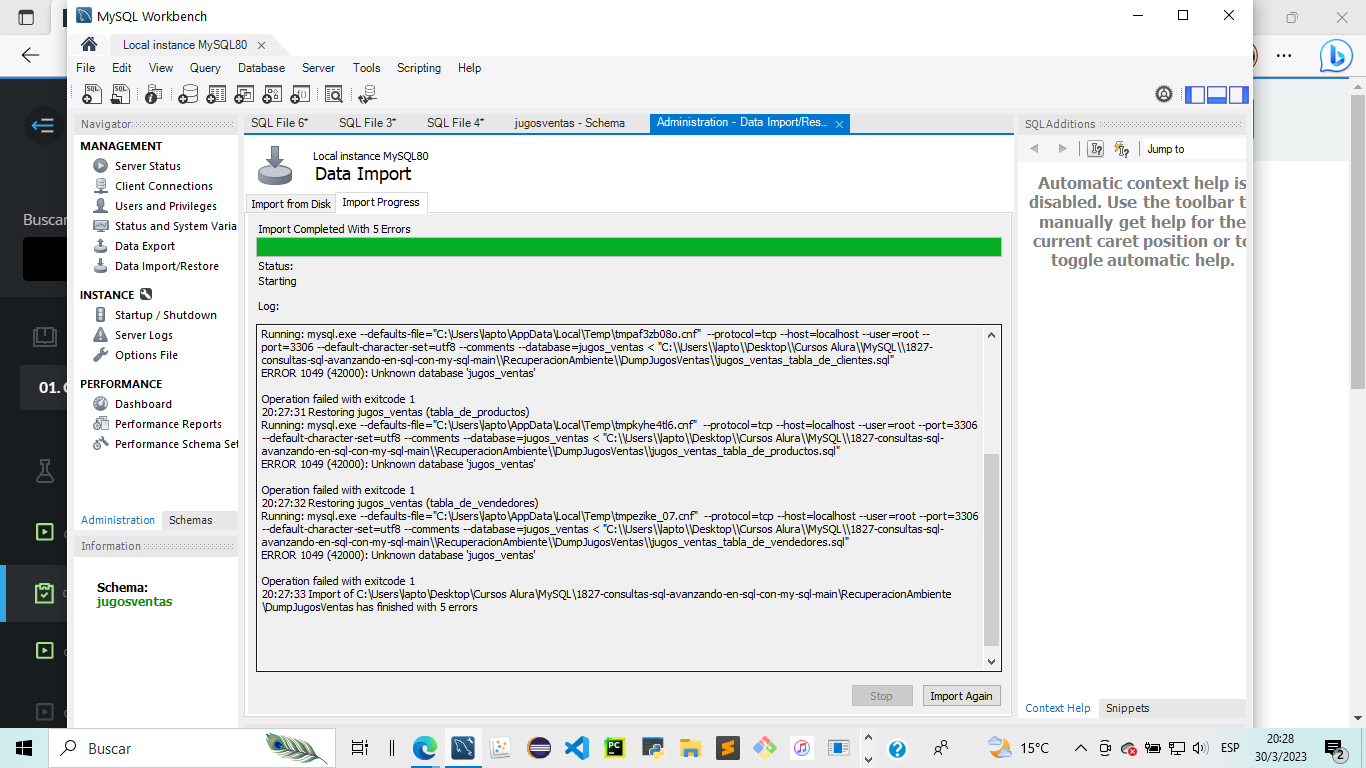Screen dimensions: 1366x768
Task: Open Server Status in Navigator
Action: 147,166
